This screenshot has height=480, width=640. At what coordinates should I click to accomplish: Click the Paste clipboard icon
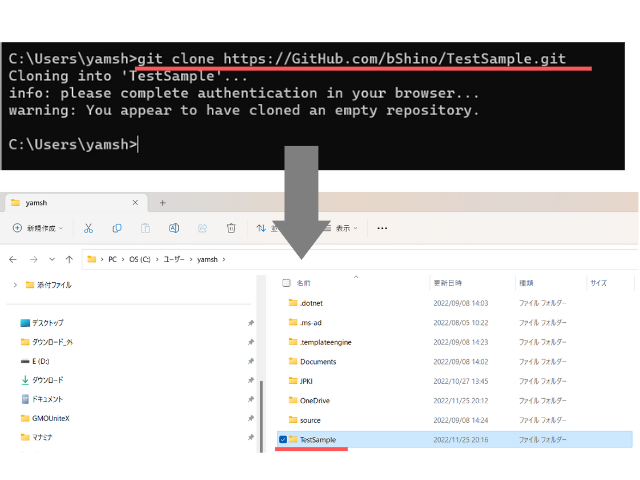[145, 228]
